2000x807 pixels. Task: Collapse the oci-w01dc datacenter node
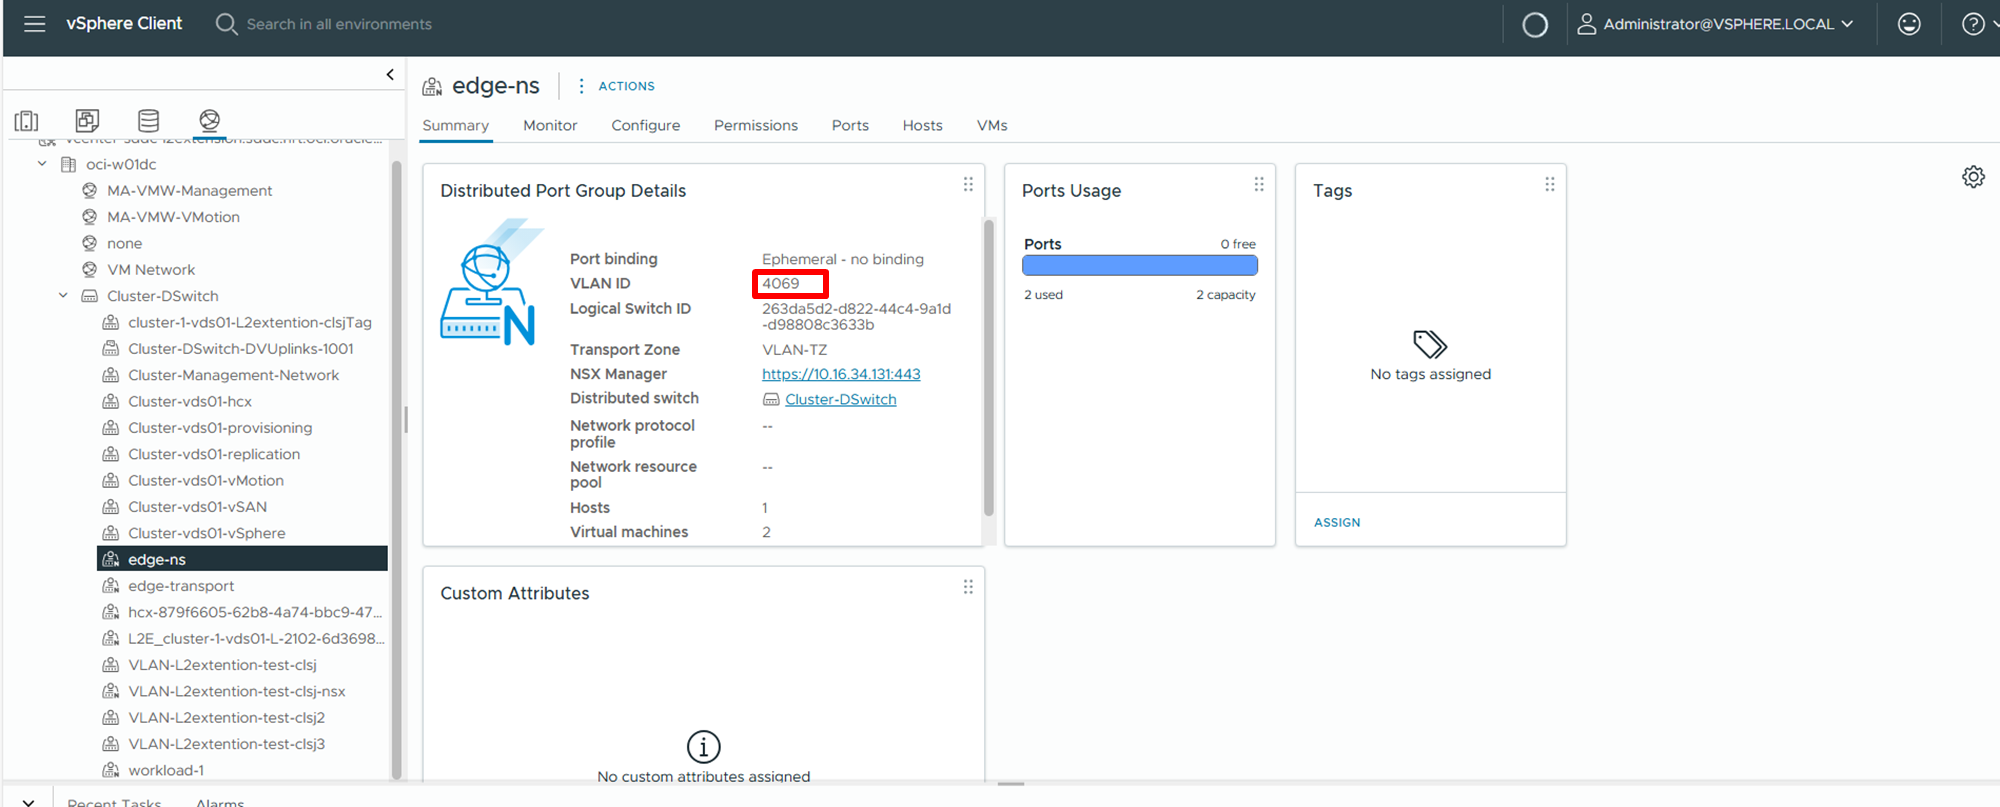point(42,164)
